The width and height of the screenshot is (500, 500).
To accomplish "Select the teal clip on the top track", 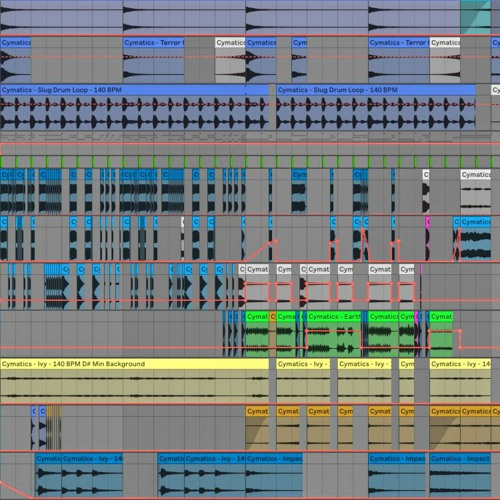I will tap(476, 17).
